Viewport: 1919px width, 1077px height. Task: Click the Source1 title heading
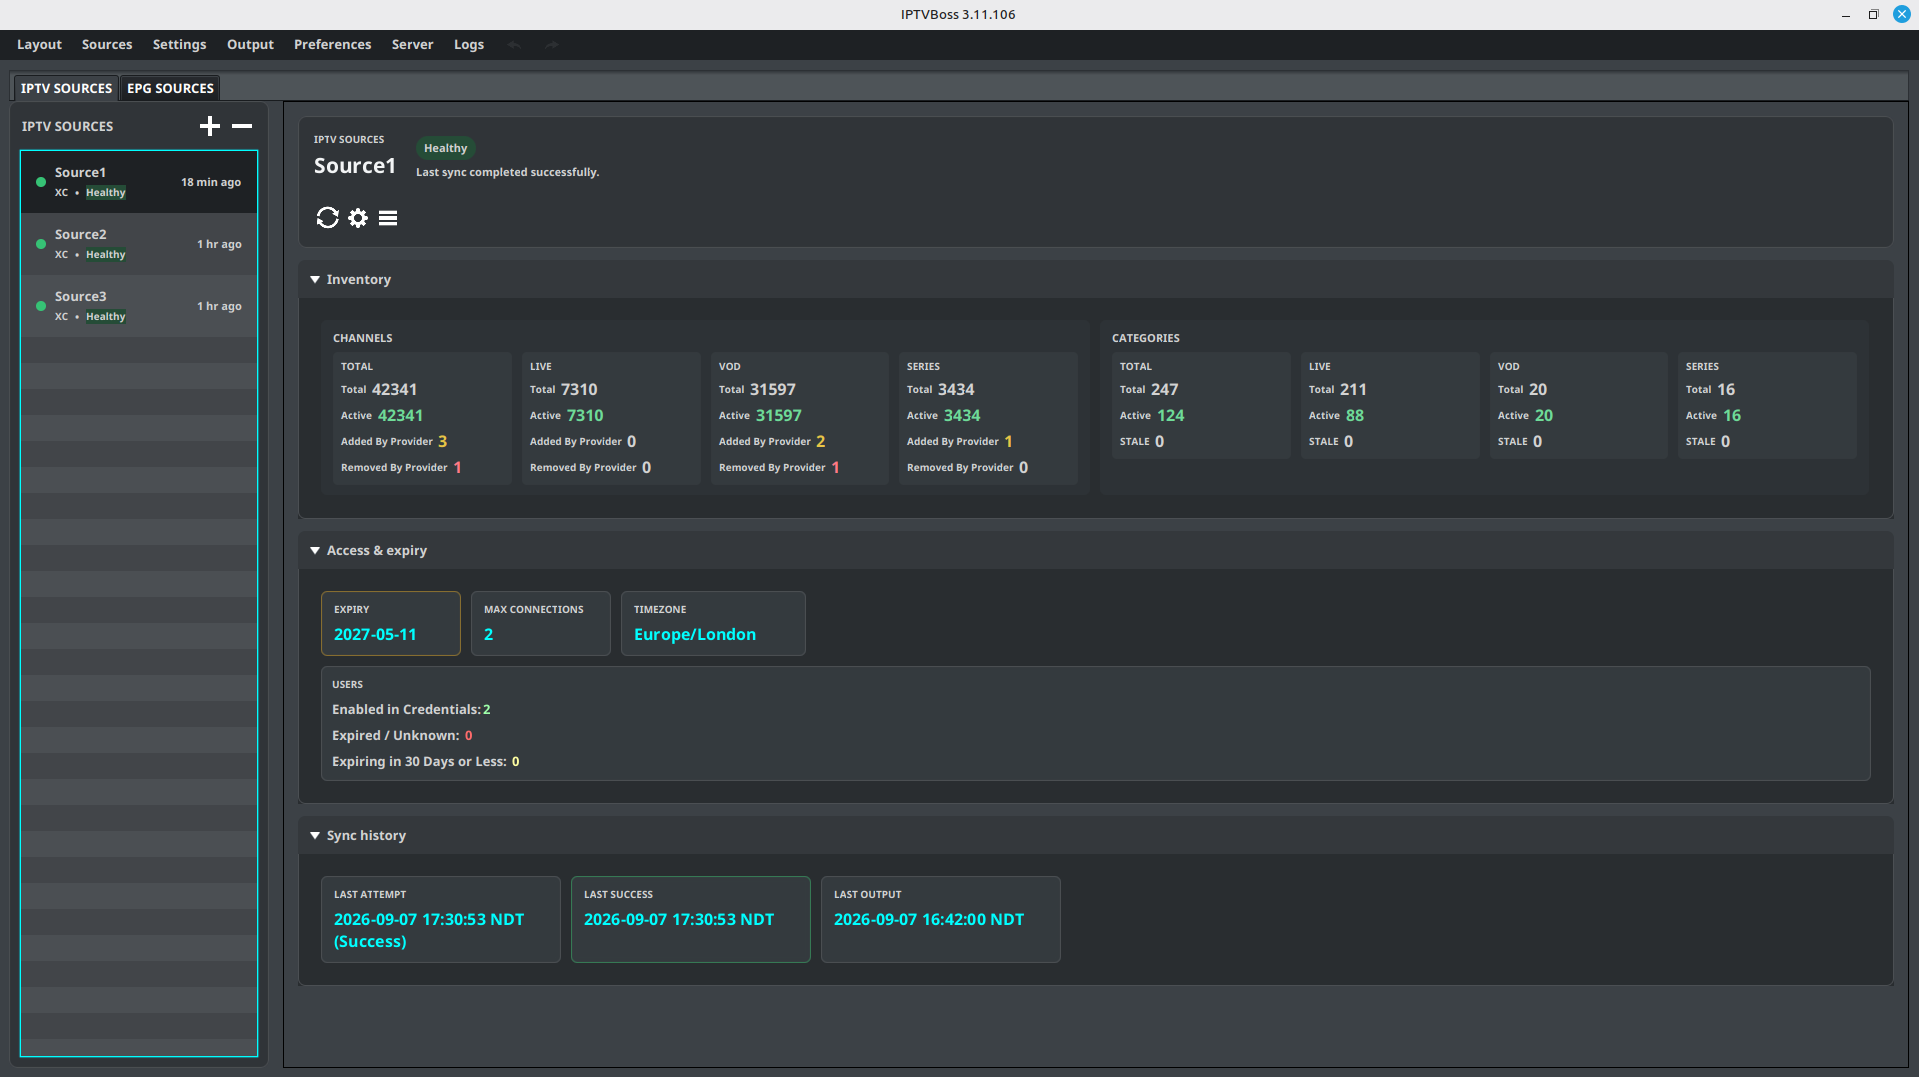pos(355,166)
